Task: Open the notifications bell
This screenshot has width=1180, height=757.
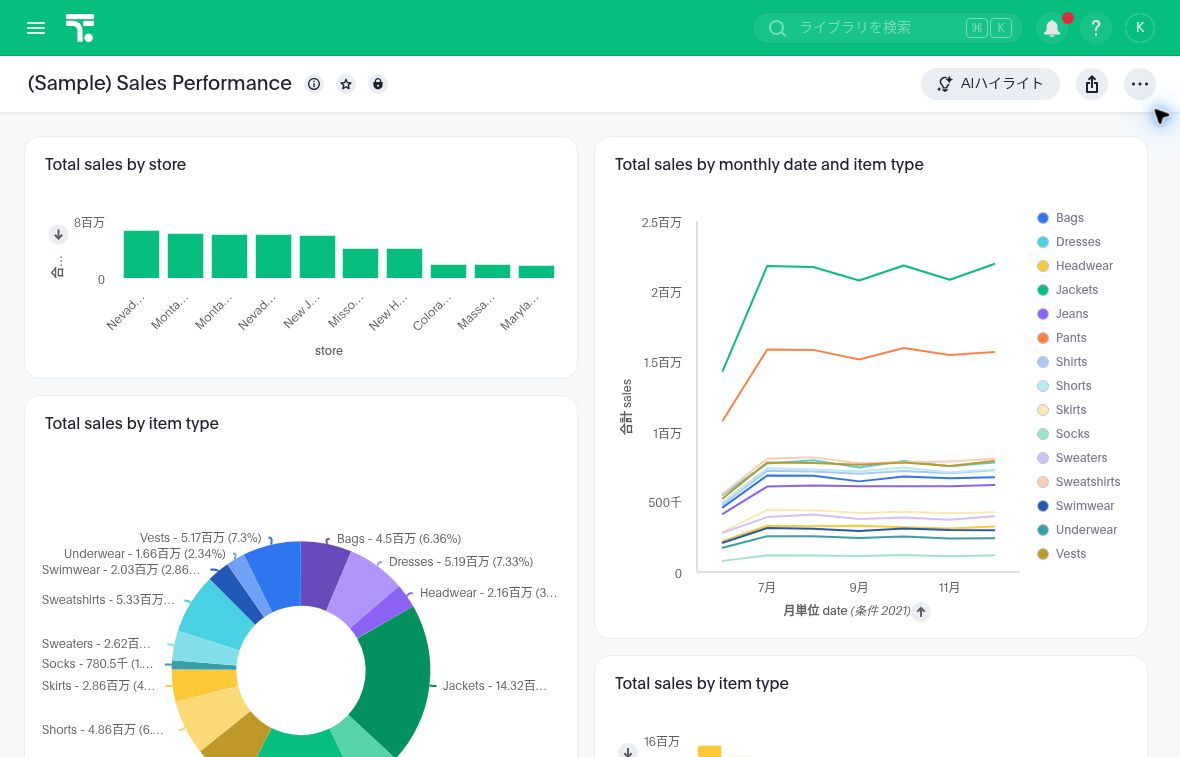Action: (1052, 28)
